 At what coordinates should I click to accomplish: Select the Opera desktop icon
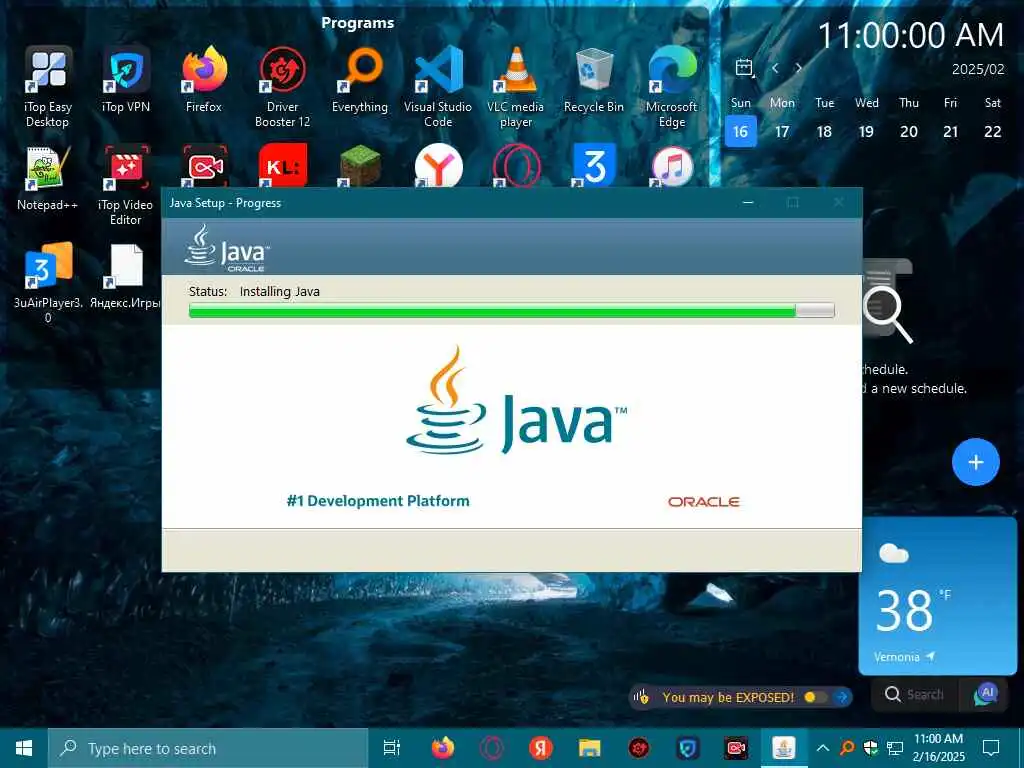tap(517, 165)
